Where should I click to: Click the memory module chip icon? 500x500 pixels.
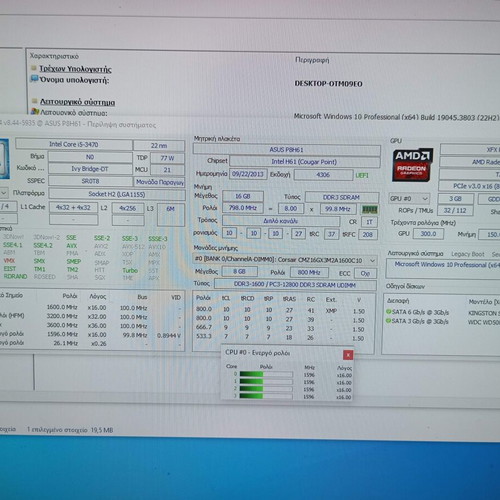coord(370,209)
